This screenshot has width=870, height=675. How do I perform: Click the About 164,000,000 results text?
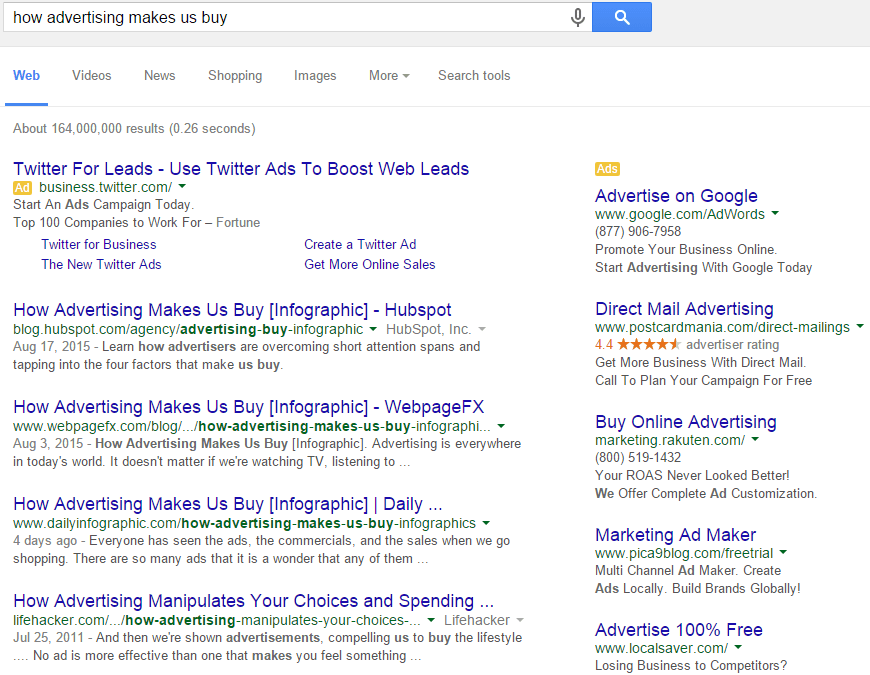[x=134, y=129]
